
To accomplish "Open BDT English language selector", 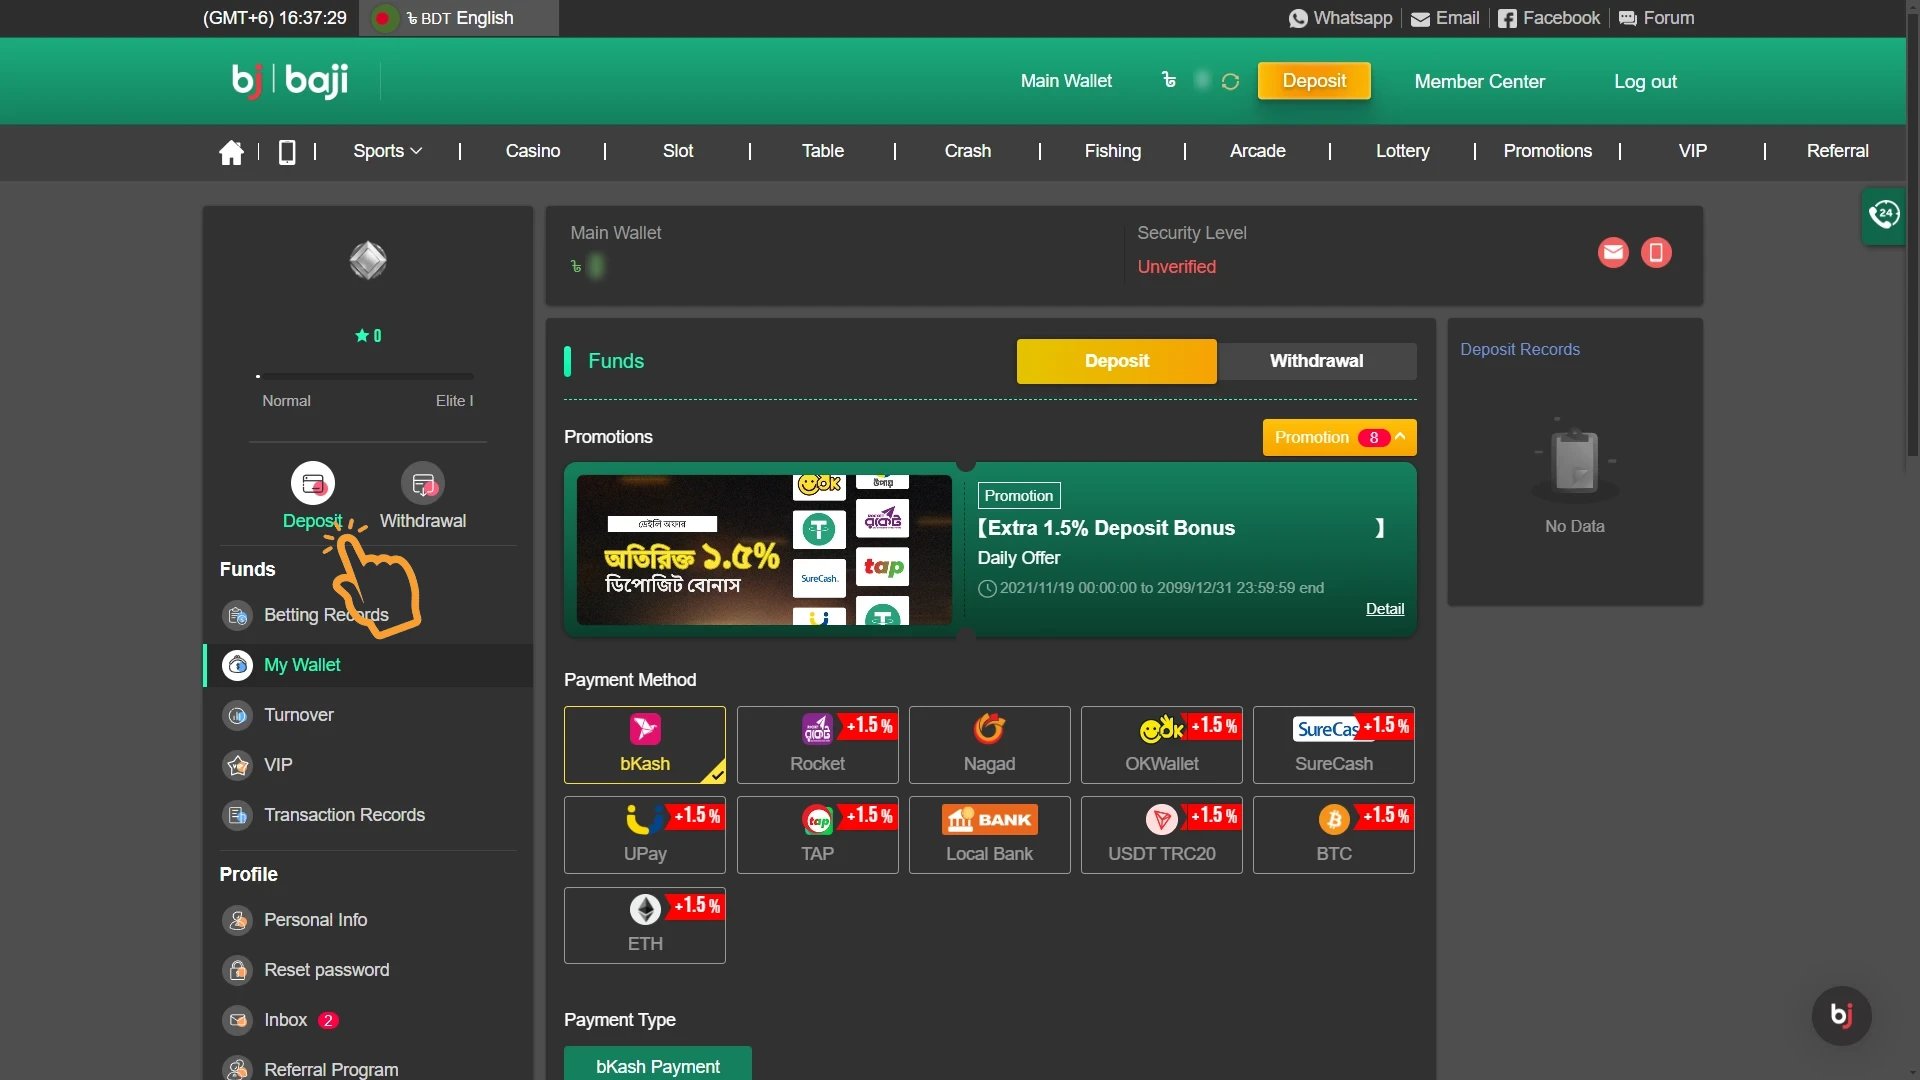I will coord(459,18).
